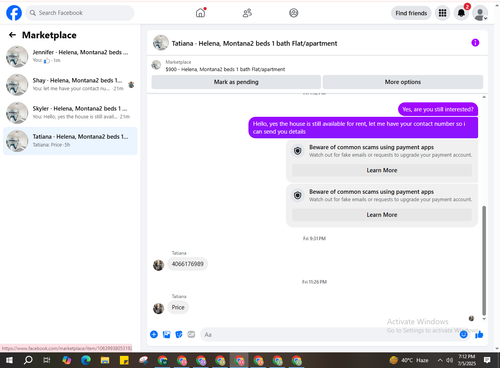The width and height of the screenshot is (500, 368).
Task: Click the 40°C Haze weather widget
Action: pos(409,360)
